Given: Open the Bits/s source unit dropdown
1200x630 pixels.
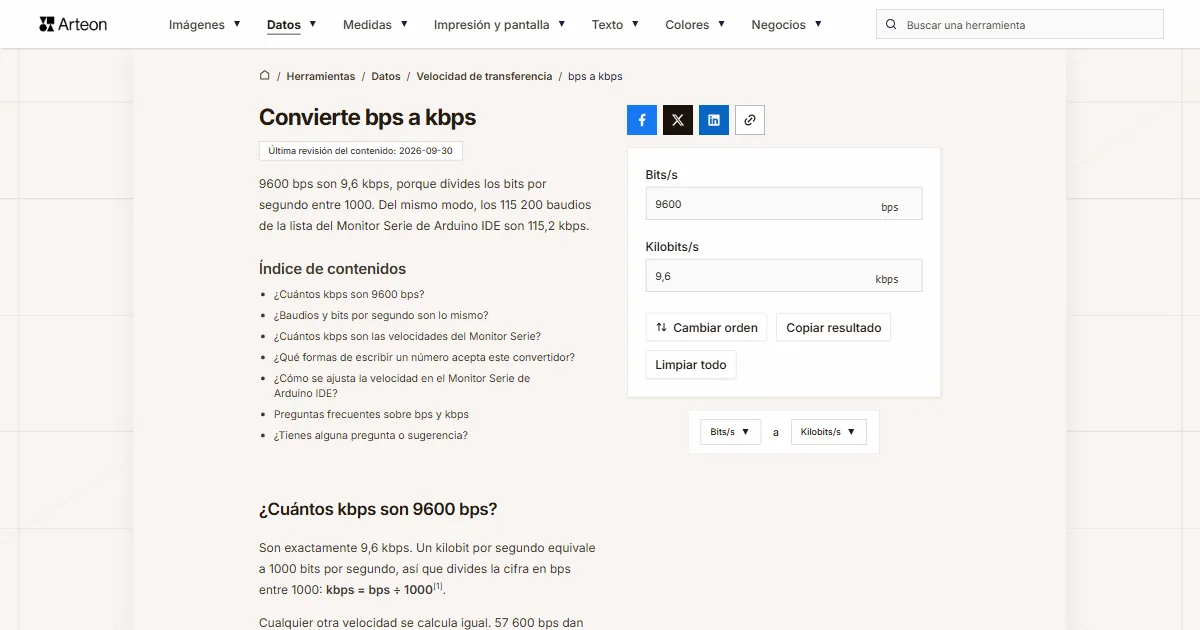Looking at the screenshot, I should (x=731, y=432).
